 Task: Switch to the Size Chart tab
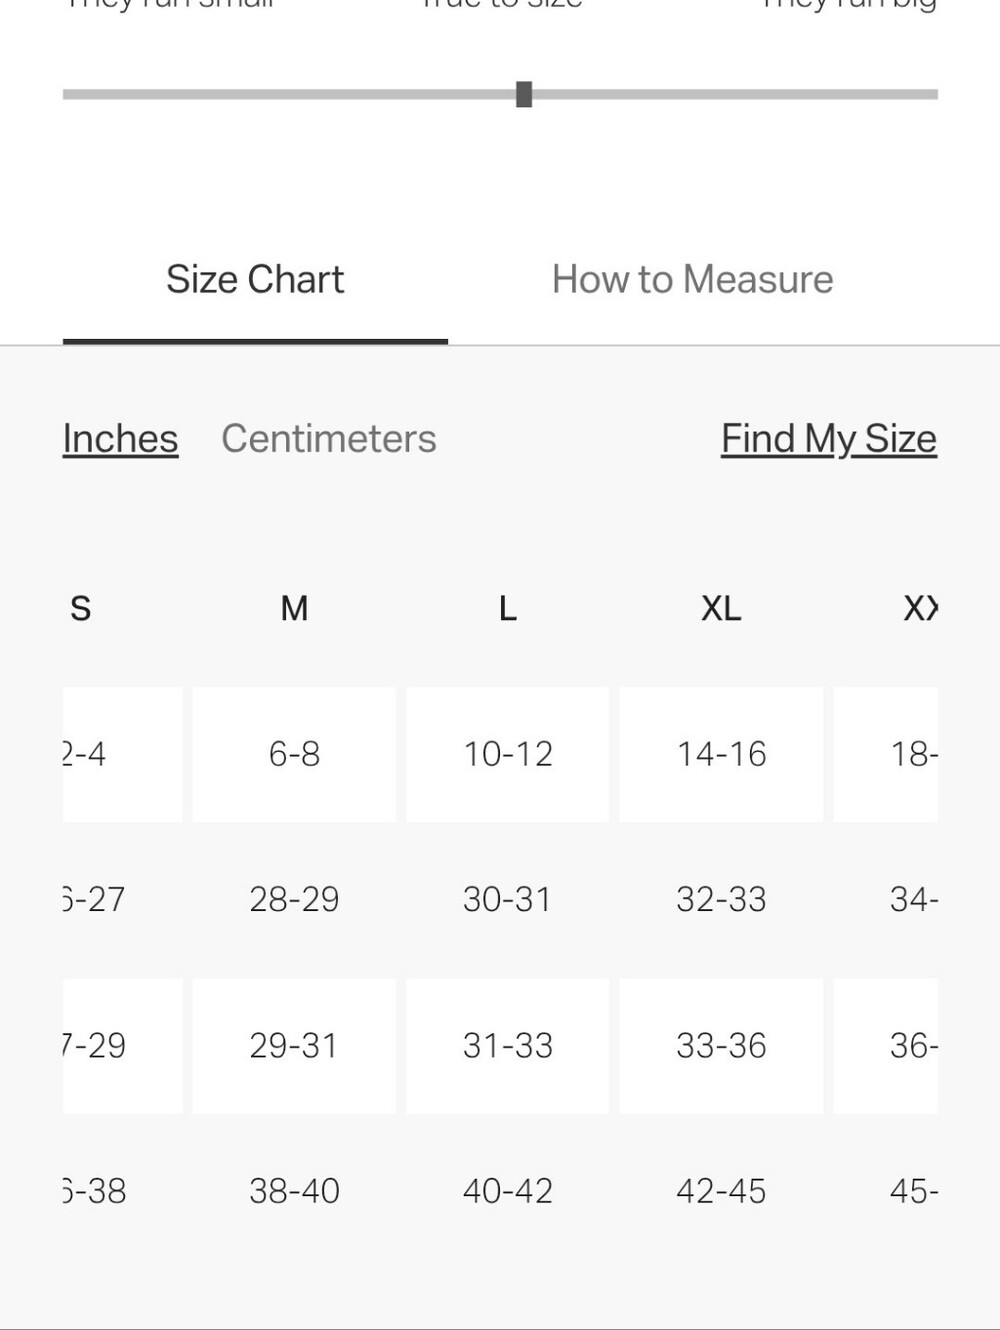click(255, 280)
